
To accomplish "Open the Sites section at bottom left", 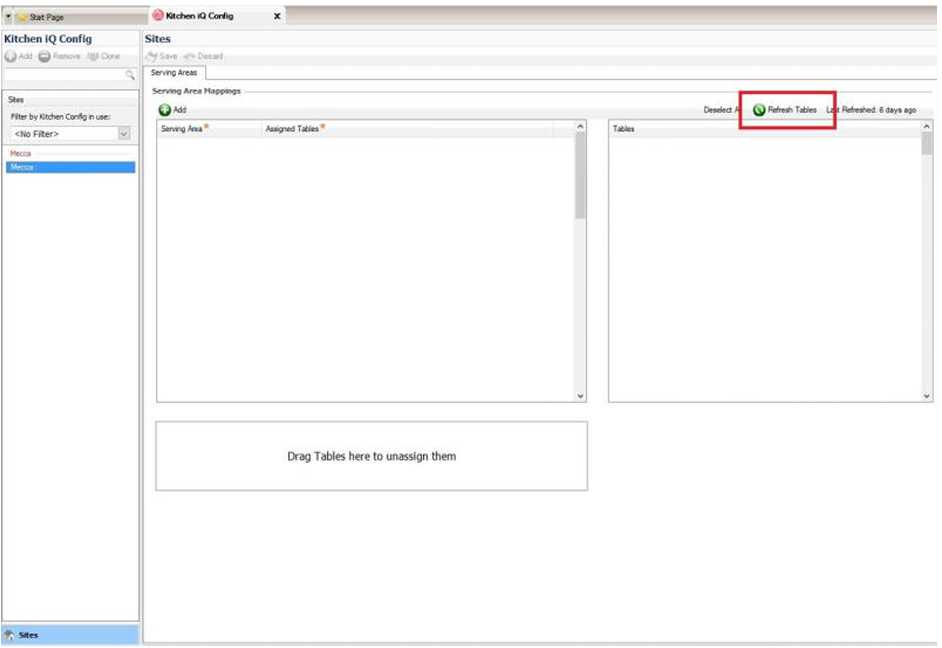I will 27,634.
